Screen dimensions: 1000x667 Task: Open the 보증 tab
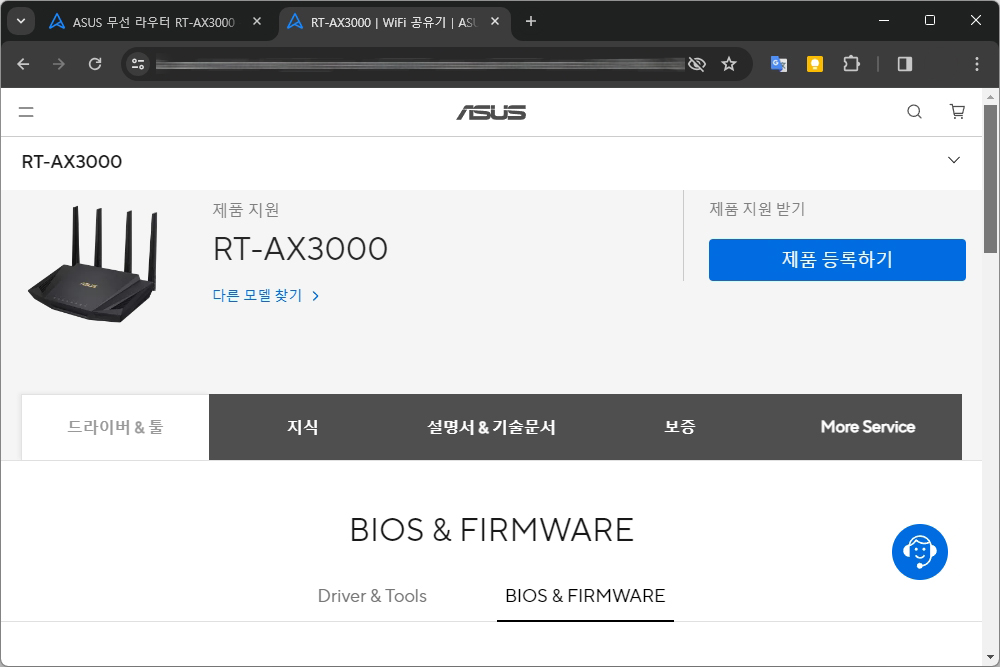pyautogui.click(x=679, y=427)
